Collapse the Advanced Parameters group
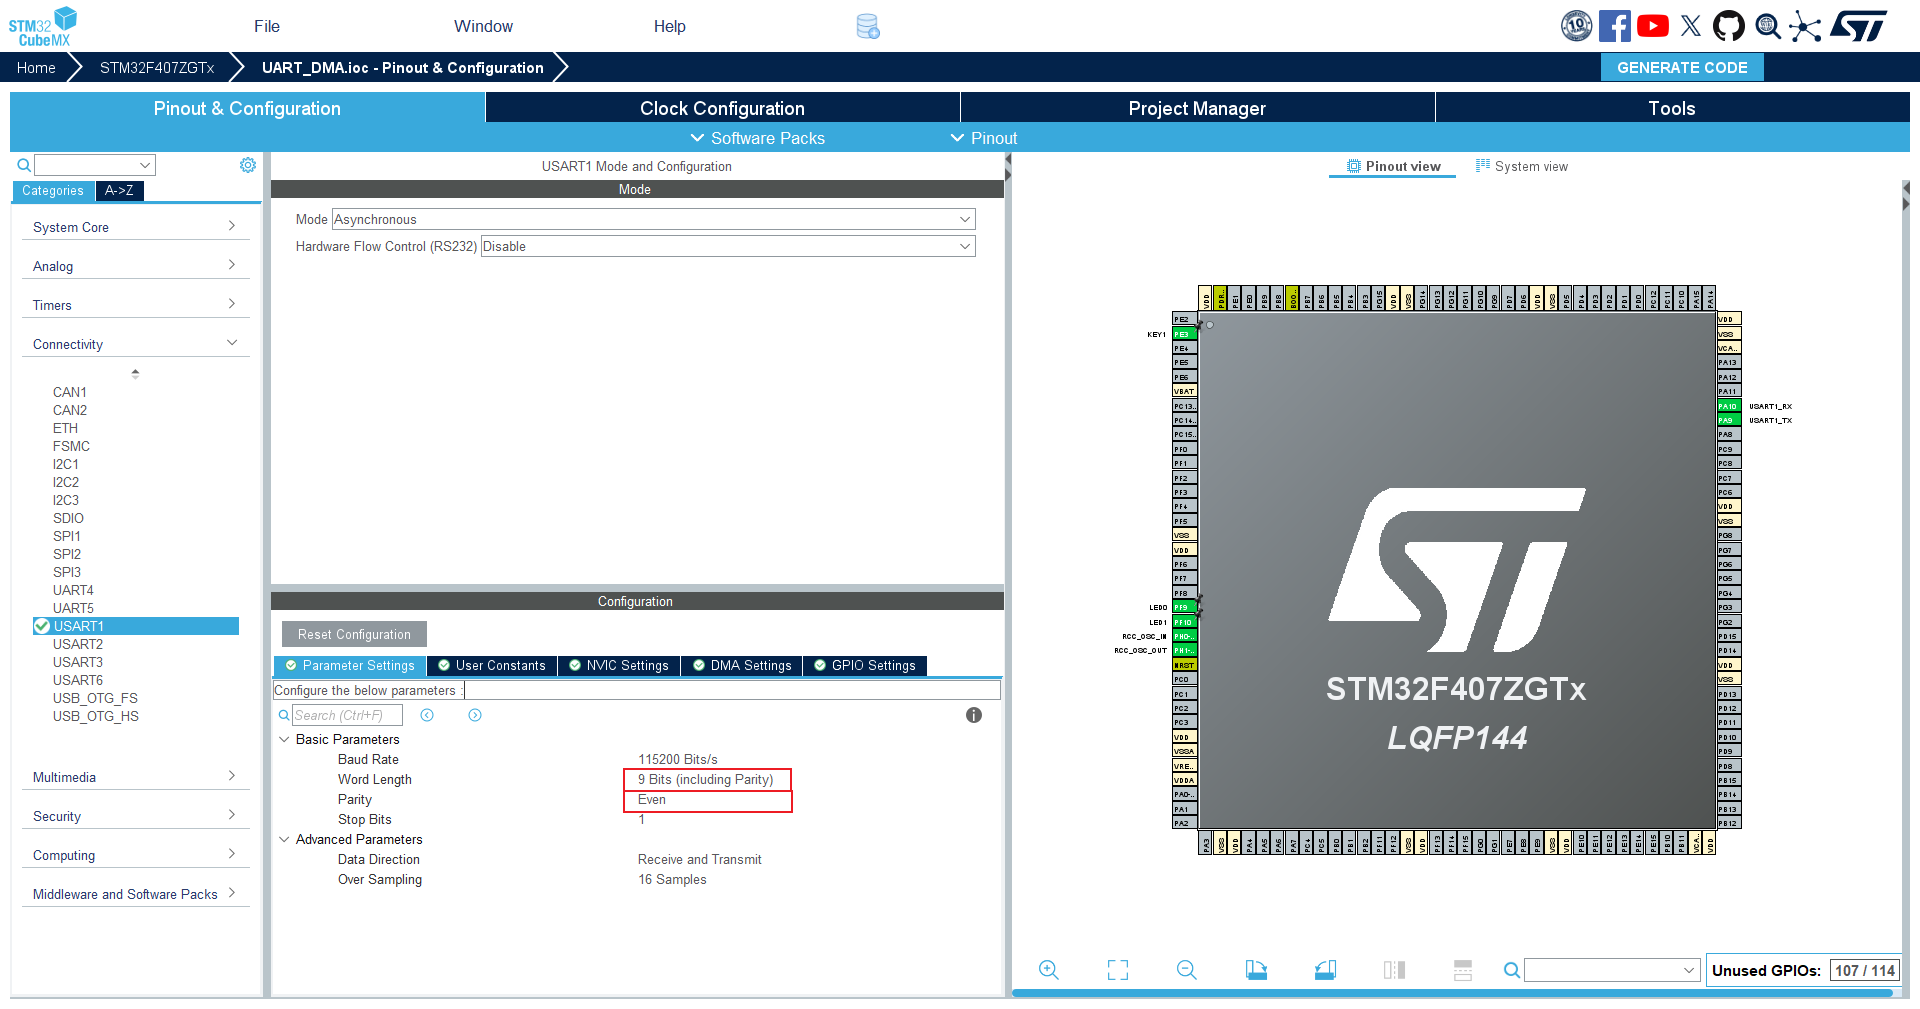The height and width of the screenshot is (1009, 1920). 284,839
